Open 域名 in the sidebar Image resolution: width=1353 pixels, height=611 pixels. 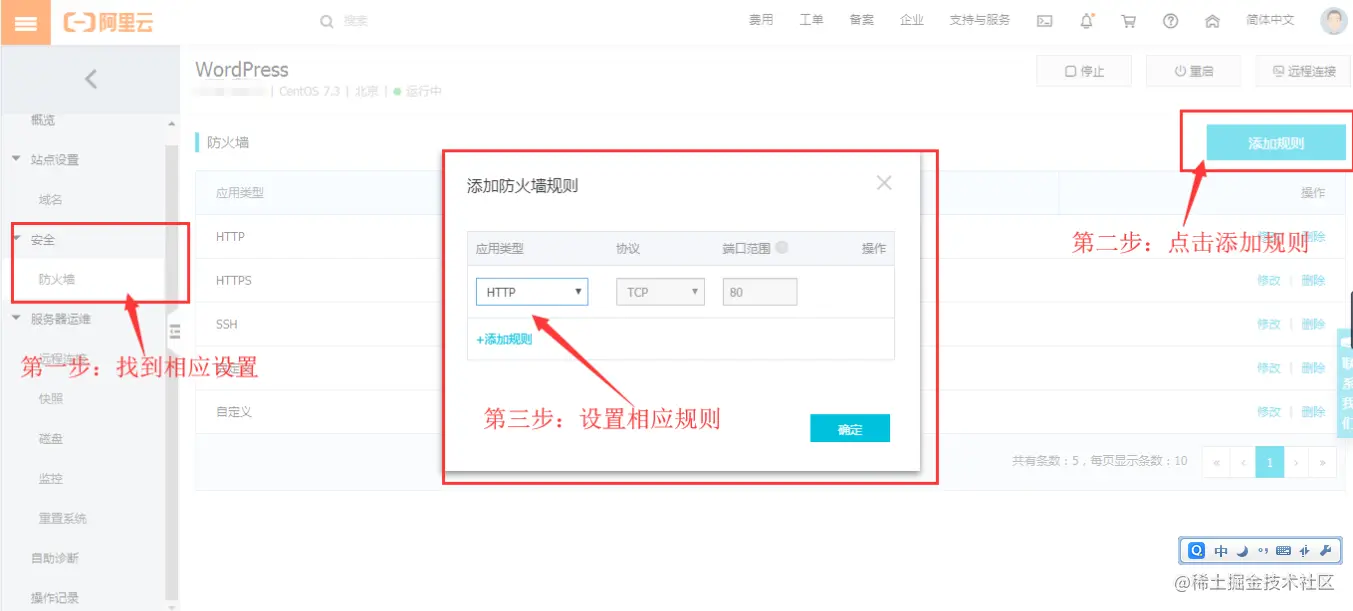51,200
